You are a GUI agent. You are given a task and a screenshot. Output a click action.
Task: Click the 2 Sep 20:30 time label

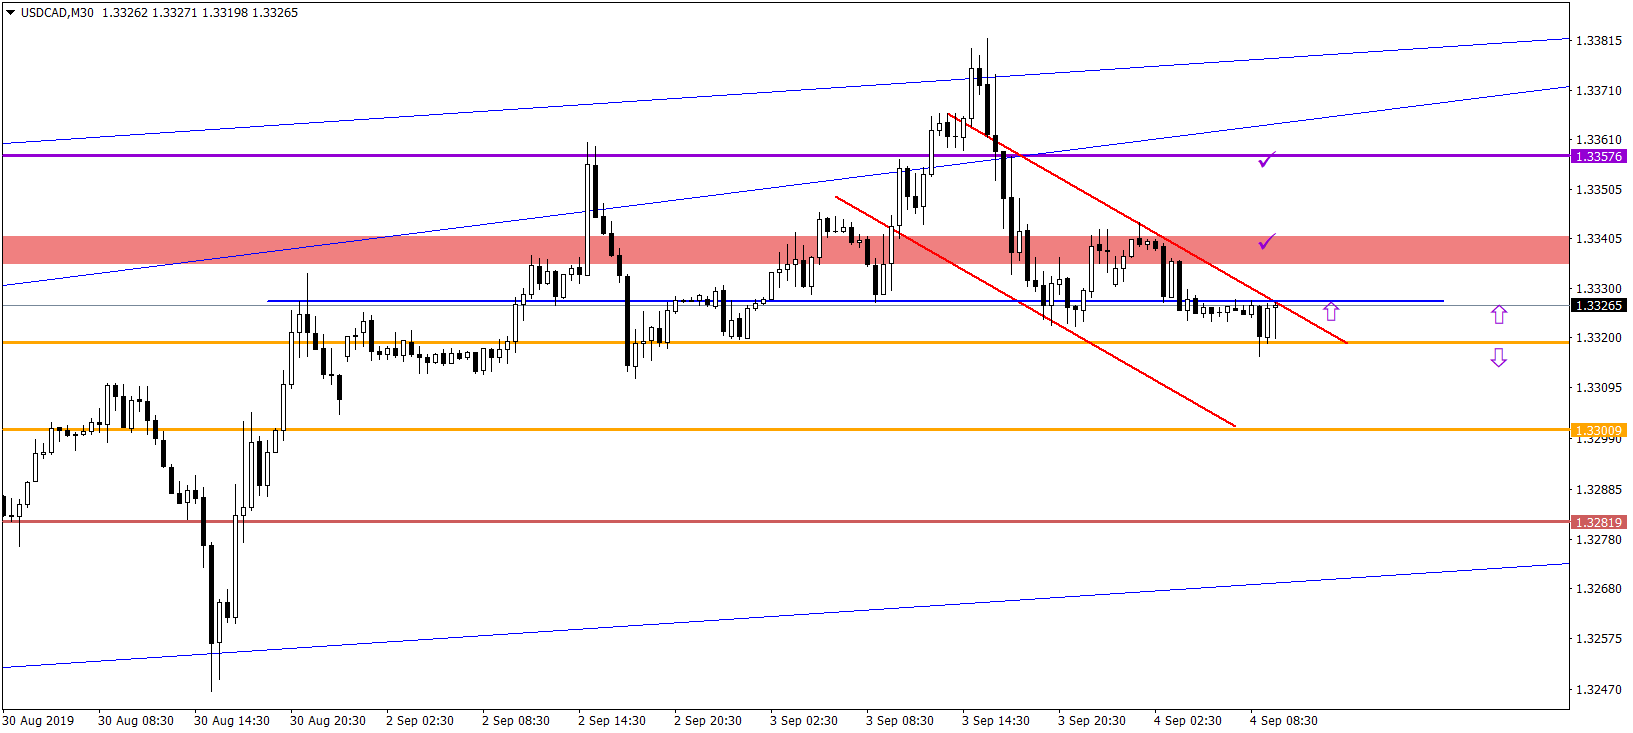708,721
